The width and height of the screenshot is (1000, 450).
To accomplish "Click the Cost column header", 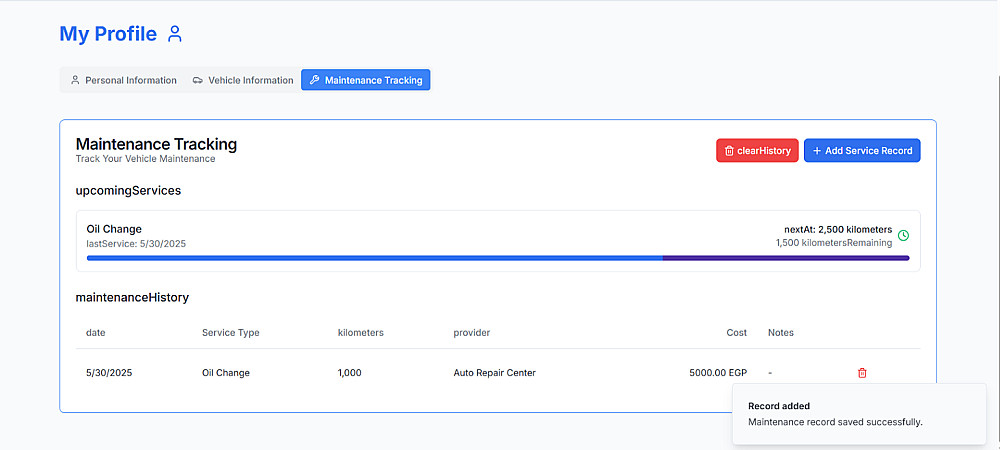I will (x=736, y=332).
